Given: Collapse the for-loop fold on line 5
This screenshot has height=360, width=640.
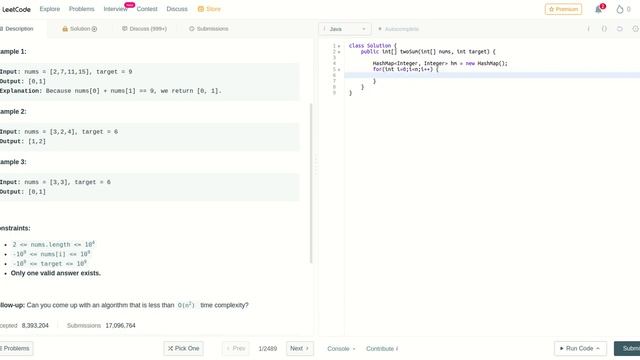Looking at the screenshot, I should [x=339, y=69].
